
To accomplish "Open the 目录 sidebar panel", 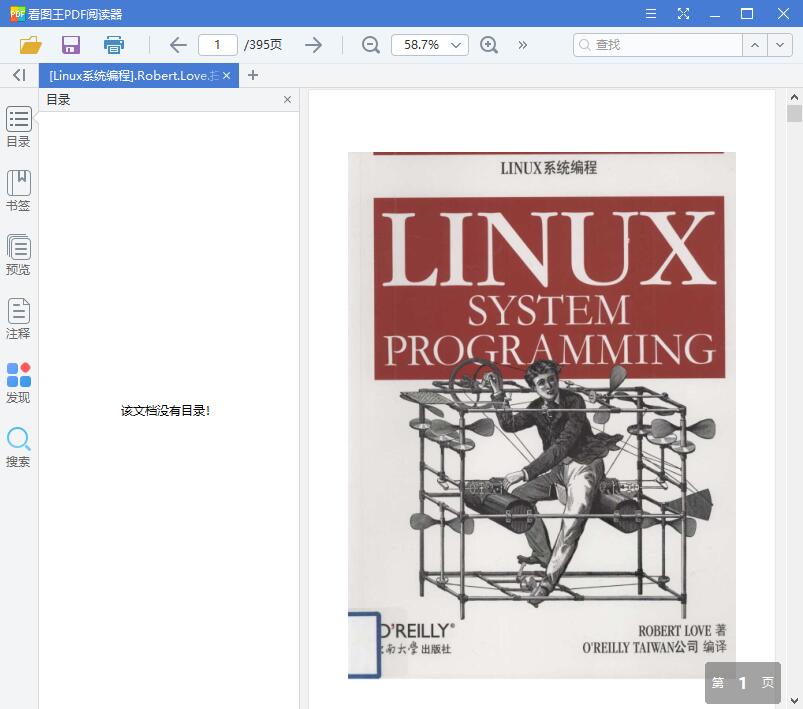I will pyautogui.click(x=18, y=127).
